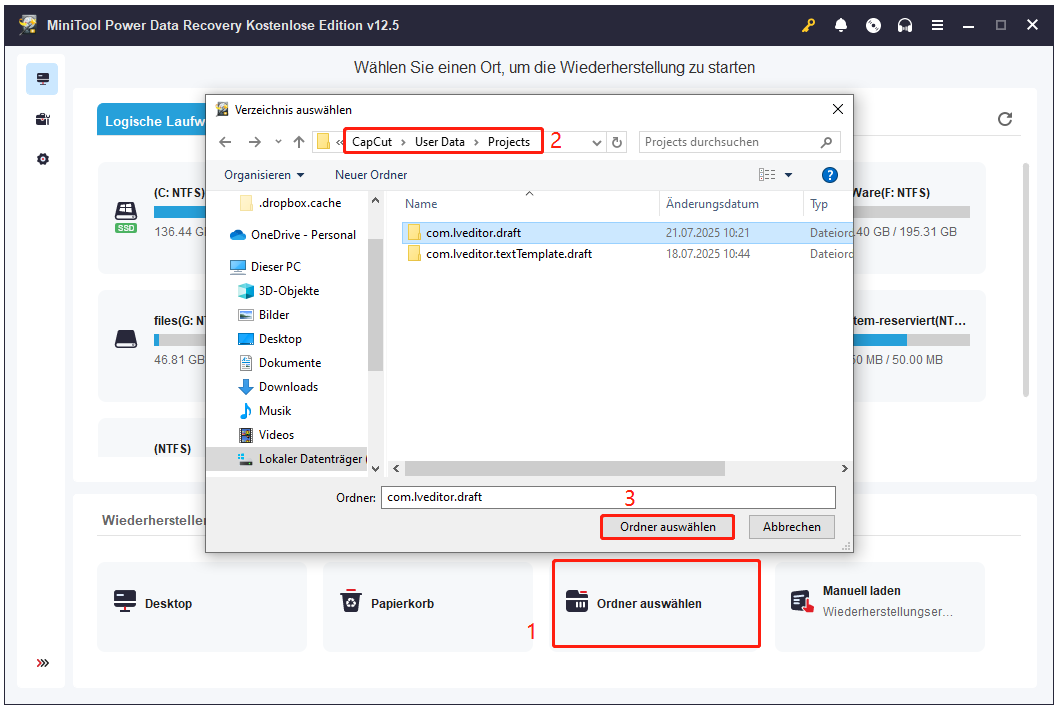This screenshot has width=1061, height=711.
Task: Choose the Desktop recovery card
Action: click(202, 607)
